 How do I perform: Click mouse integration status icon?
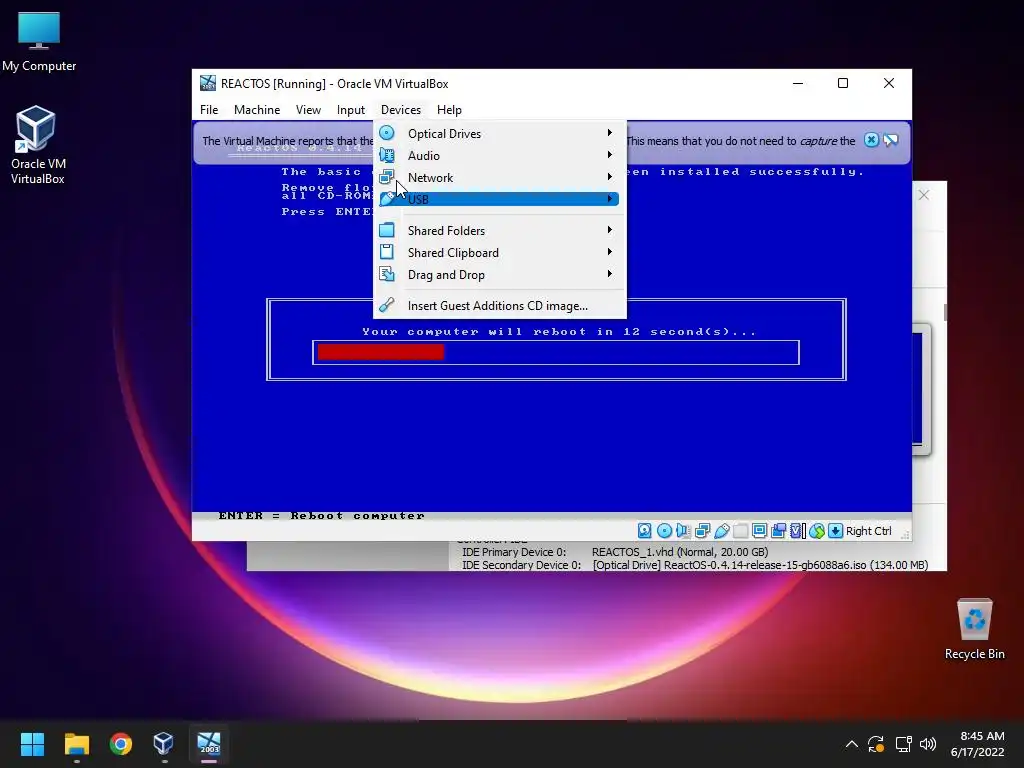tap(817, 531)
